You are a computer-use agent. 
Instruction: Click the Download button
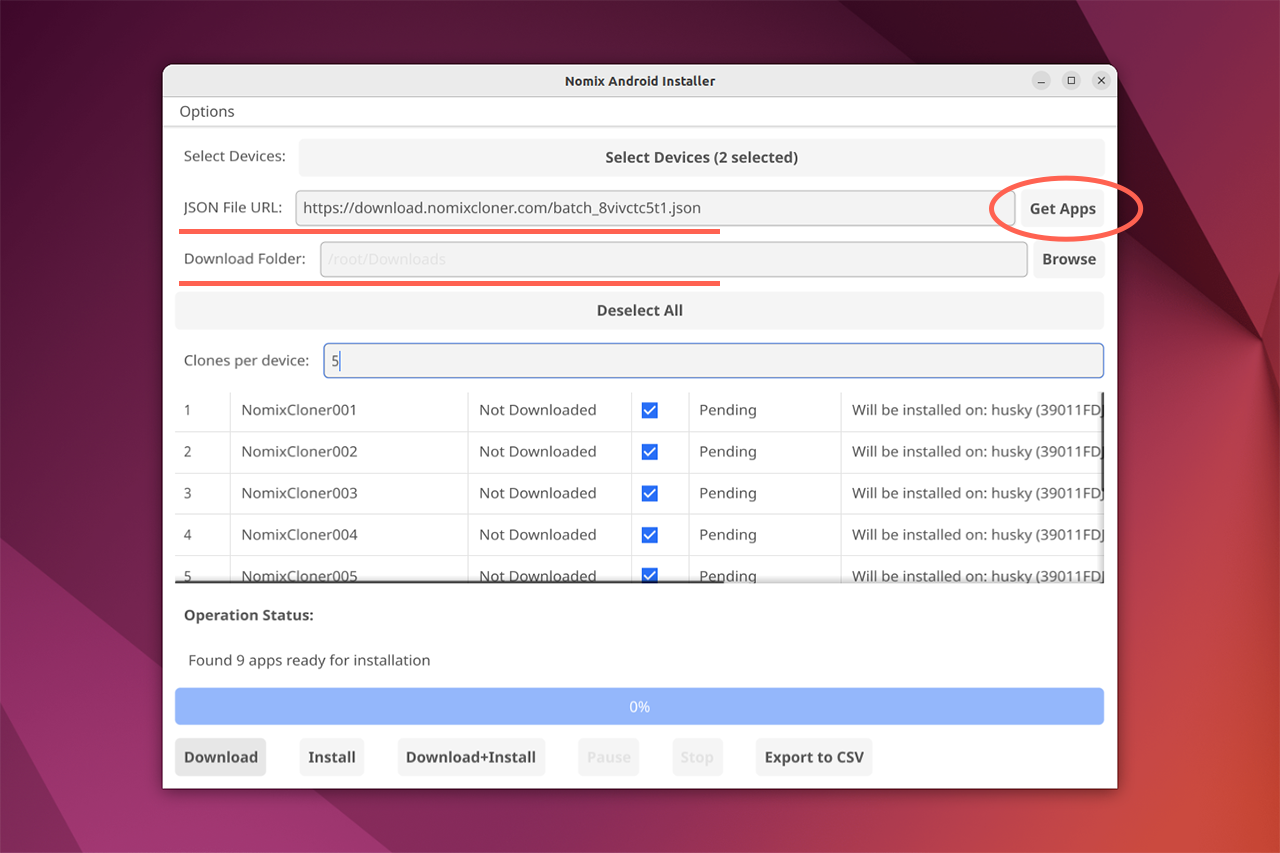coord(221,757)
